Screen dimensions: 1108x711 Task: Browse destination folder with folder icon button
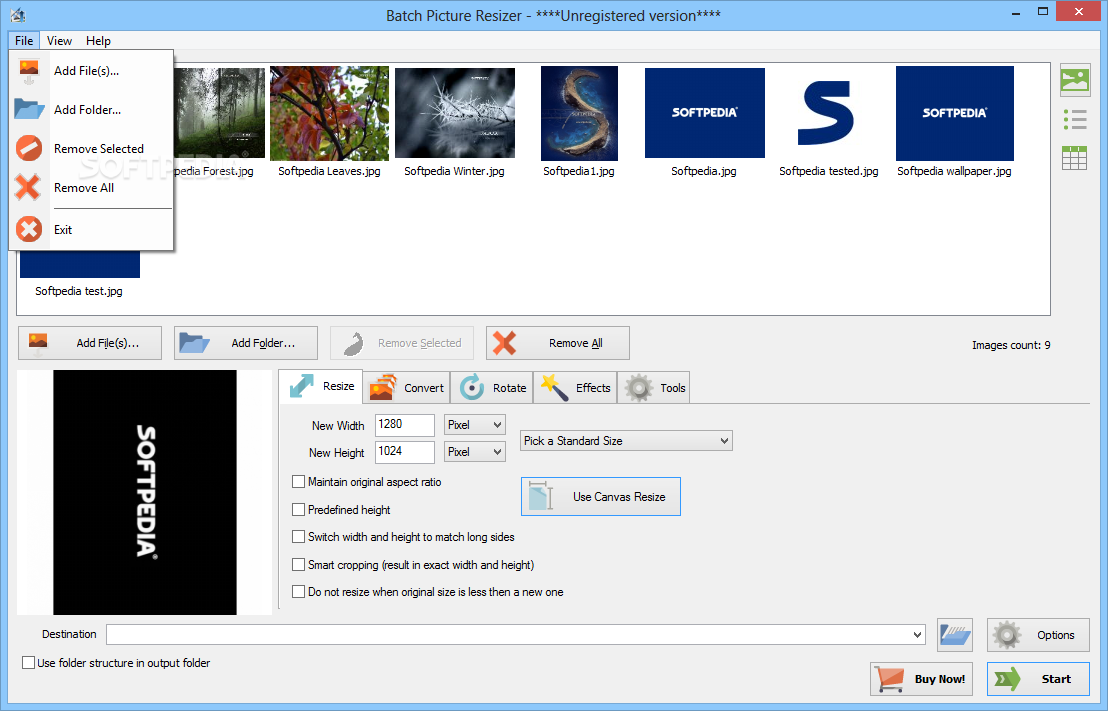point(955,635)
